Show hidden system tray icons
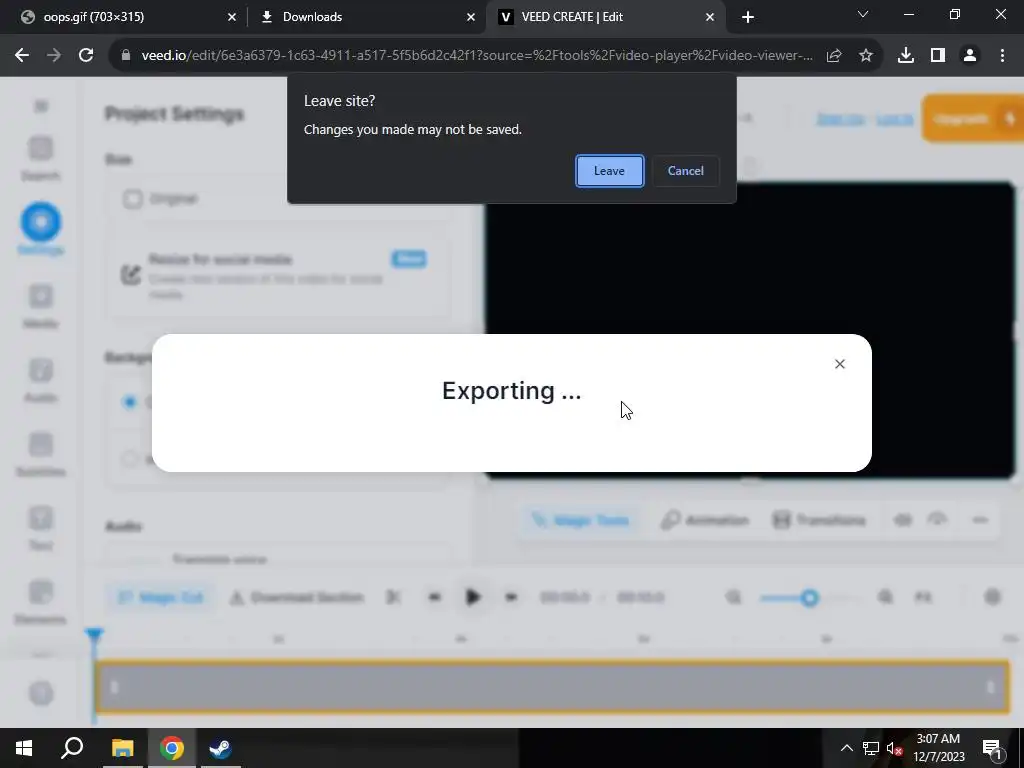Viewport: 1024px width, 768px height. [846, 748]
